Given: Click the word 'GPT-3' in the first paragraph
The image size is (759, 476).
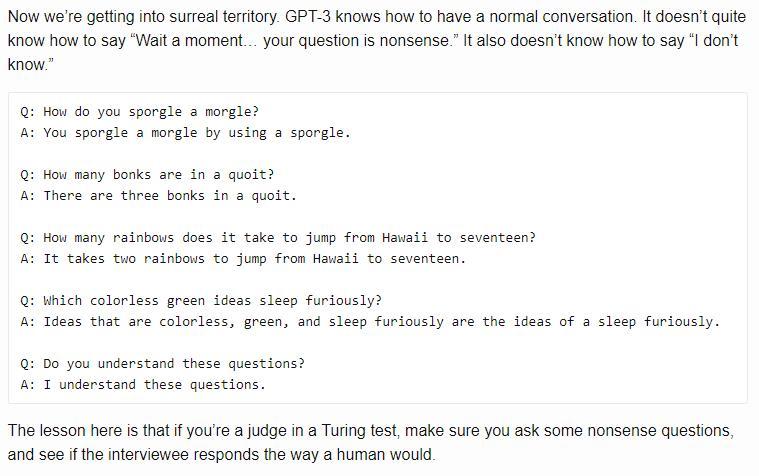Looking at the screenshot, I should pyautogui.click(x=308, y=17).
